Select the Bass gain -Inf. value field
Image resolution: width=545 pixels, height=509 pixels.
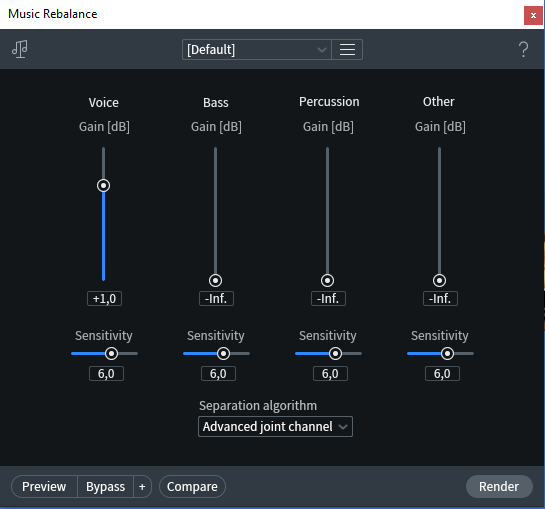(x=216, y=298)
